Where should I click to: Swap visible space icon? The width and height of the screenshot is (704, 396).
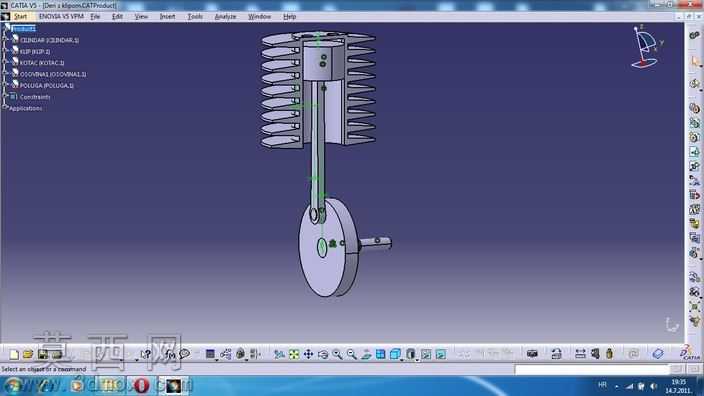(441, 355)
